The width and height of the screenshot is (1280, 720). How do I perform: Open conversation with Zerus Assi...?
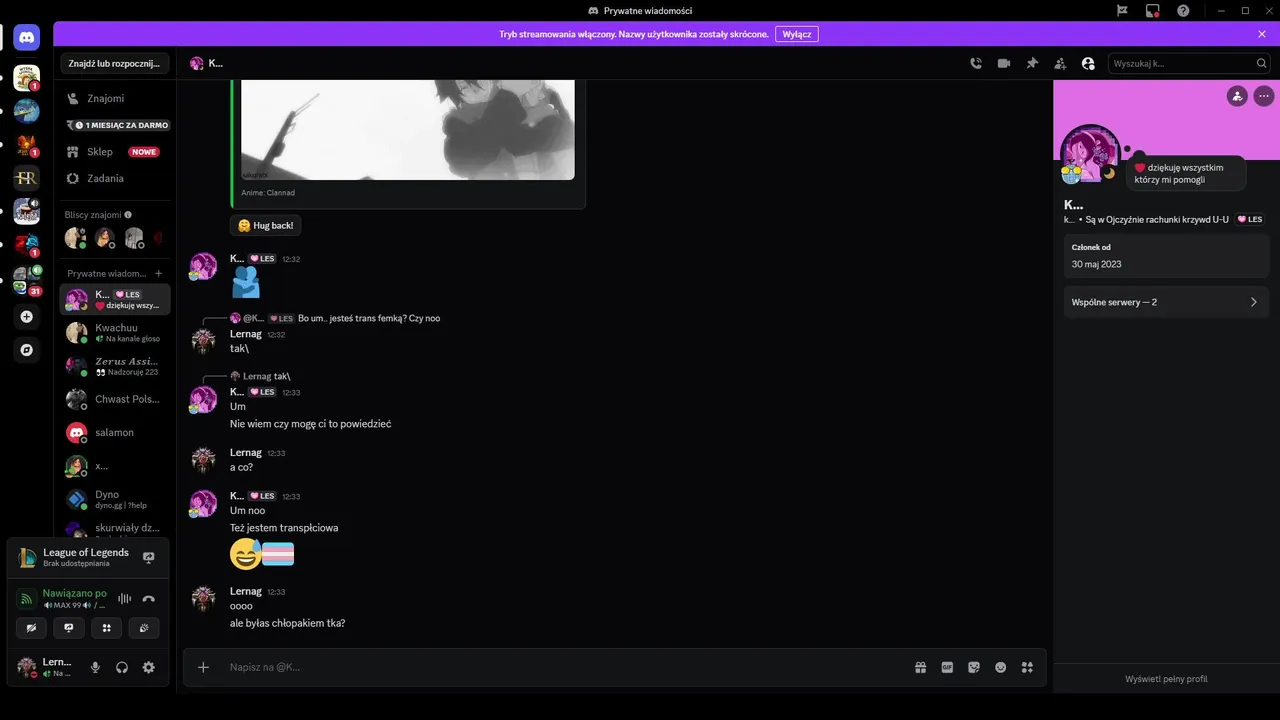click(x=114, y=366)
